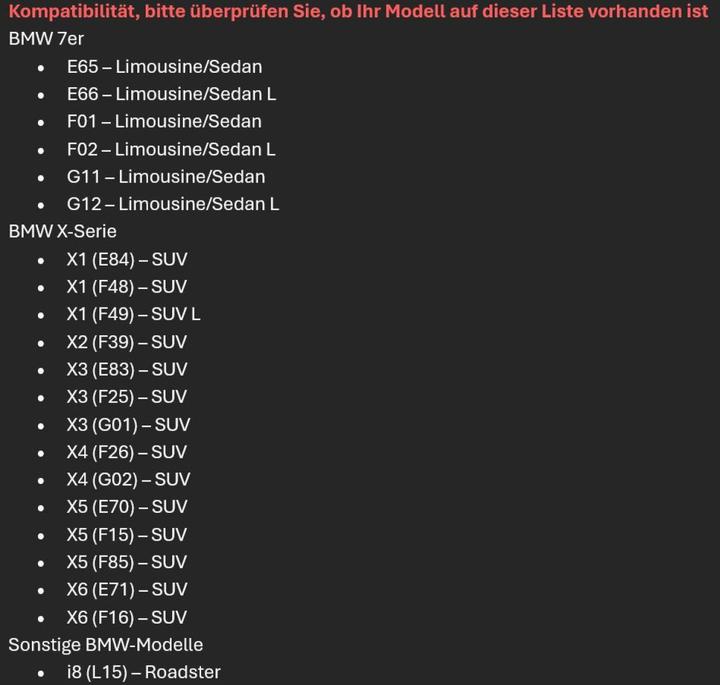Click the G11 Limousine/Sedan entry
The image size is (720, 685).
click(166, 177)
